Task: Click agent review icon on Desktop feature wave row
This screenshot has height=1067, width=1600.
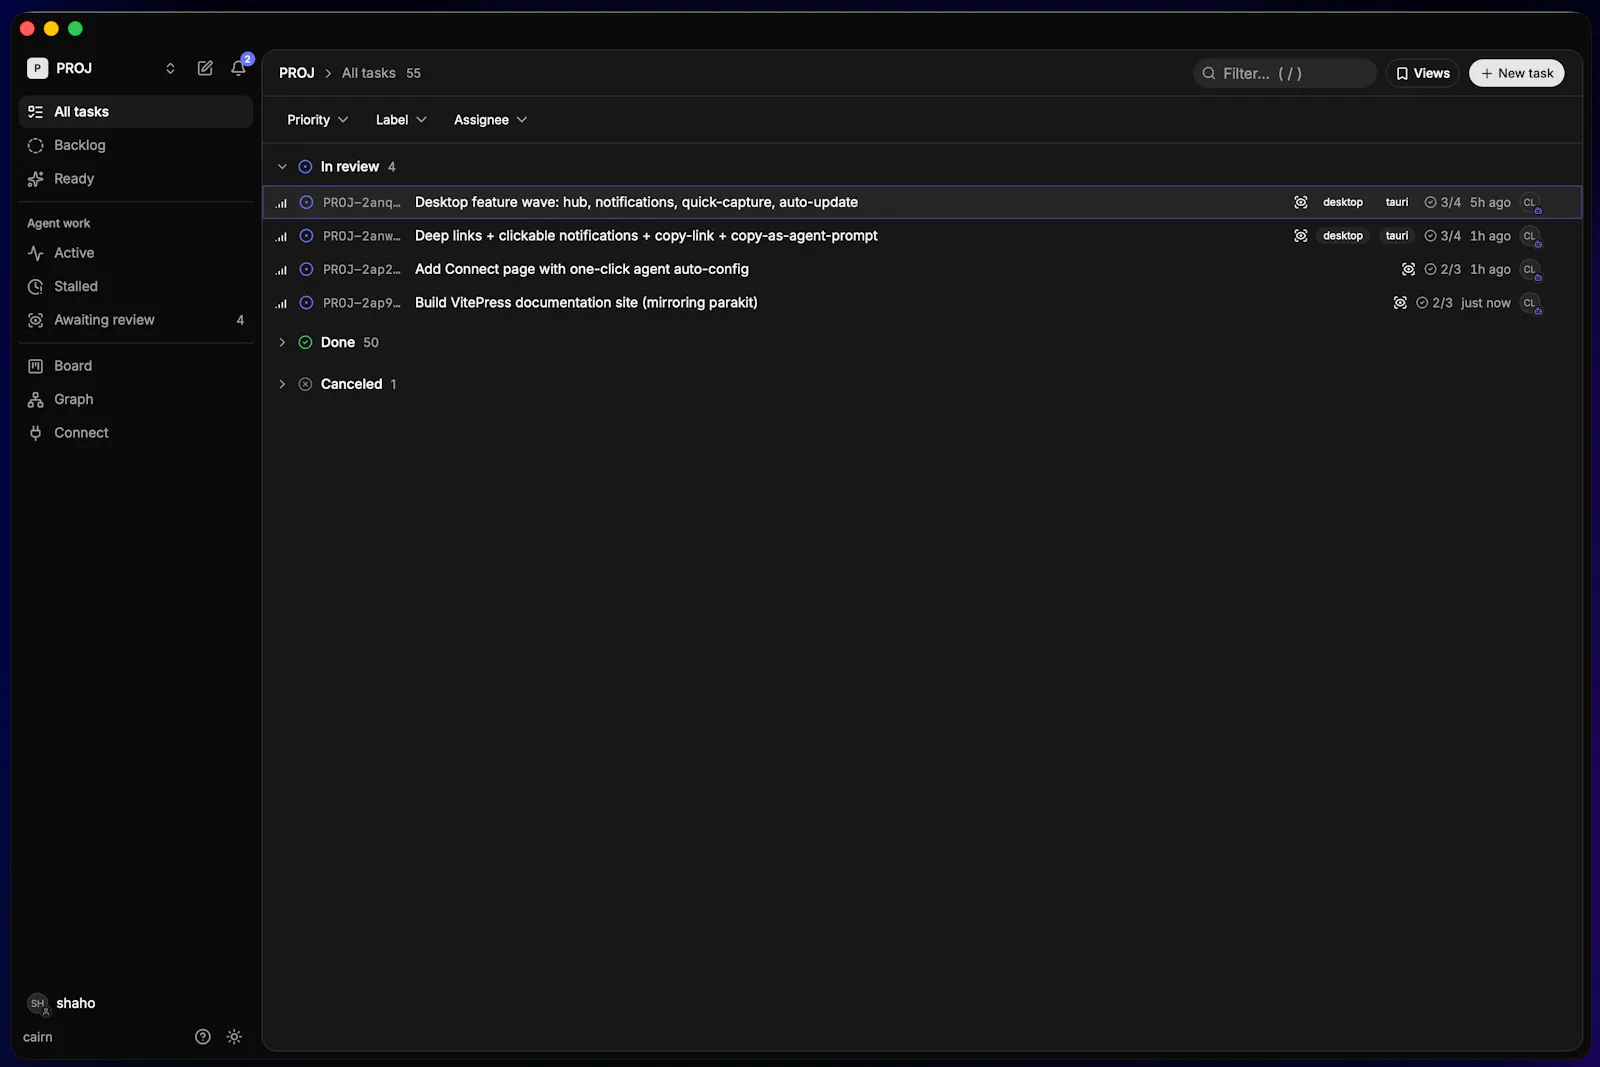Action: tap(1301, 202)
